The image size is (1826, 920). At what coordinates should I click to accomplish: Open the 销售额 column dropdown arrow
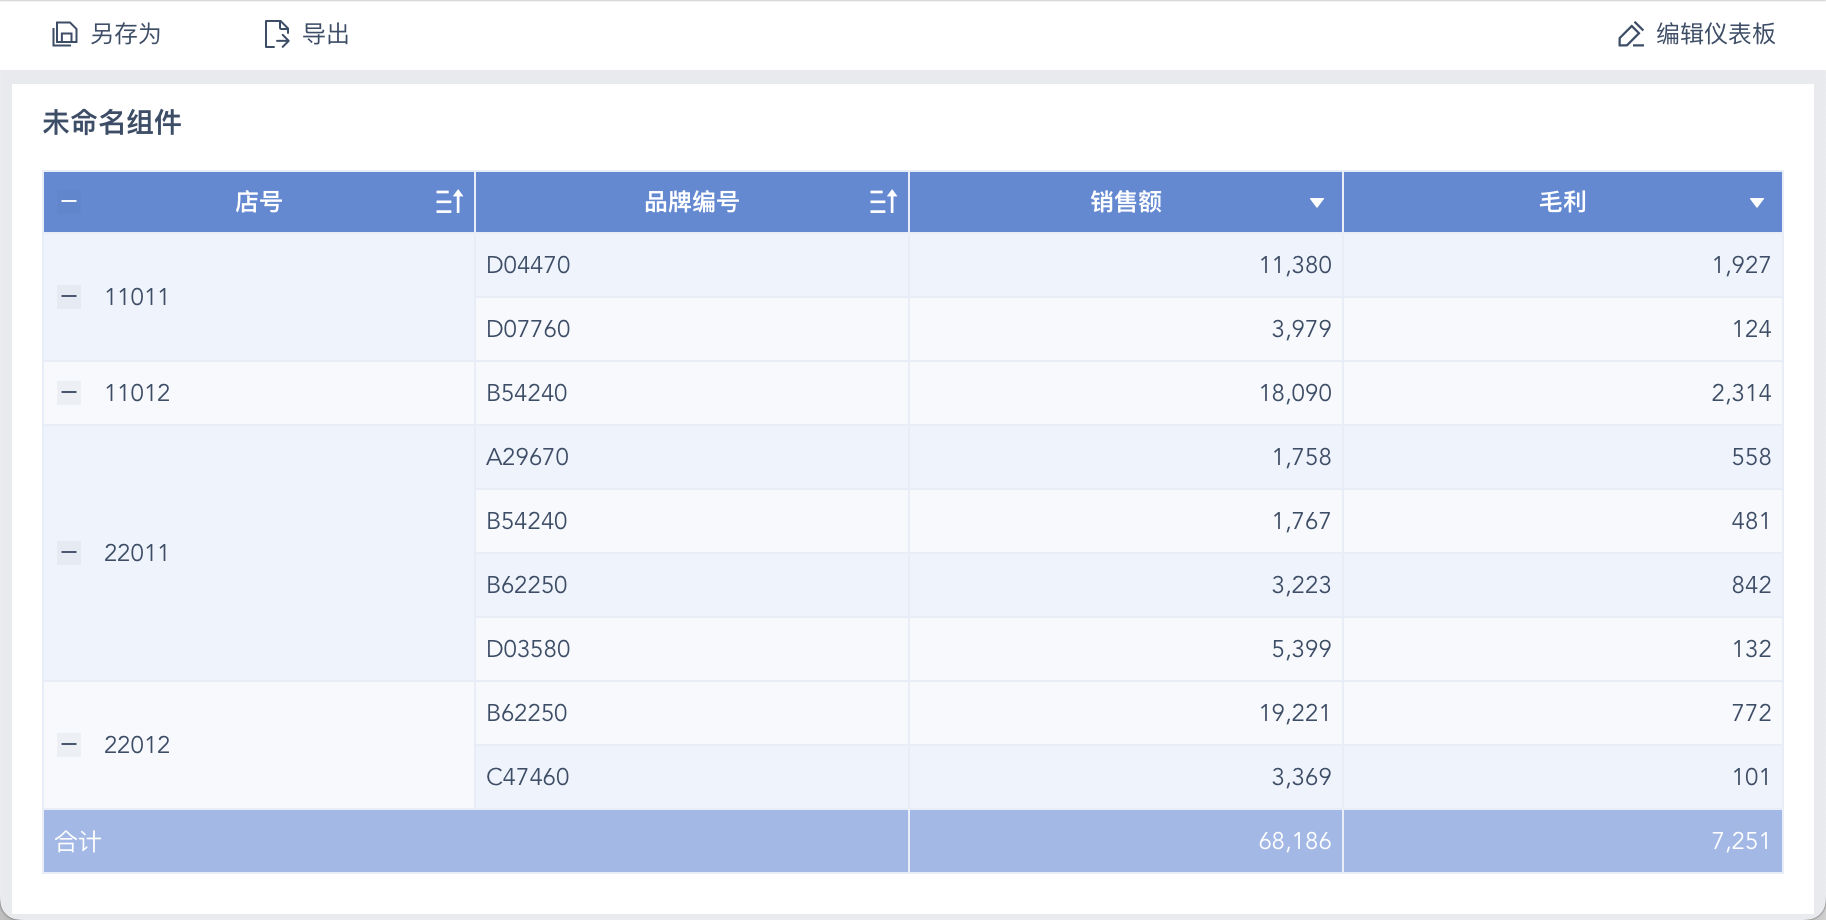pyautogui.click(x=1316, y=203)
